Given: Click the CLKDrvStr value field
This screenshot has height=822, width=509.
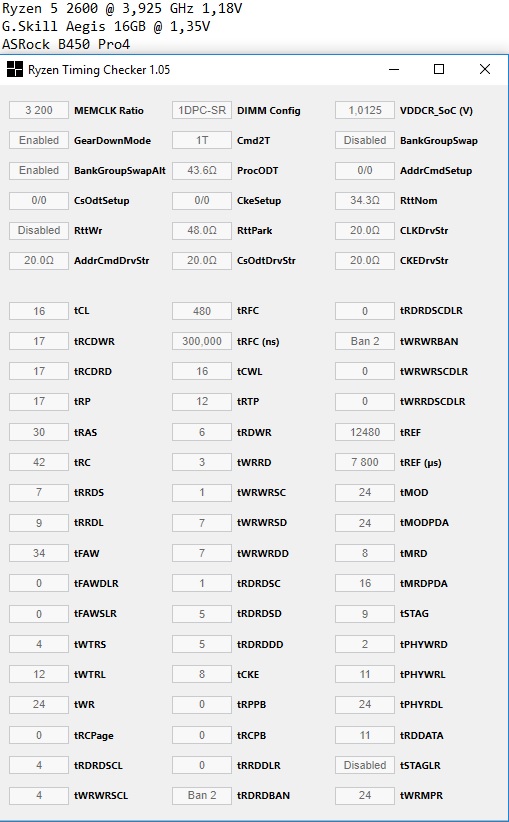Looking at the screenshot, I should (365, 230).
